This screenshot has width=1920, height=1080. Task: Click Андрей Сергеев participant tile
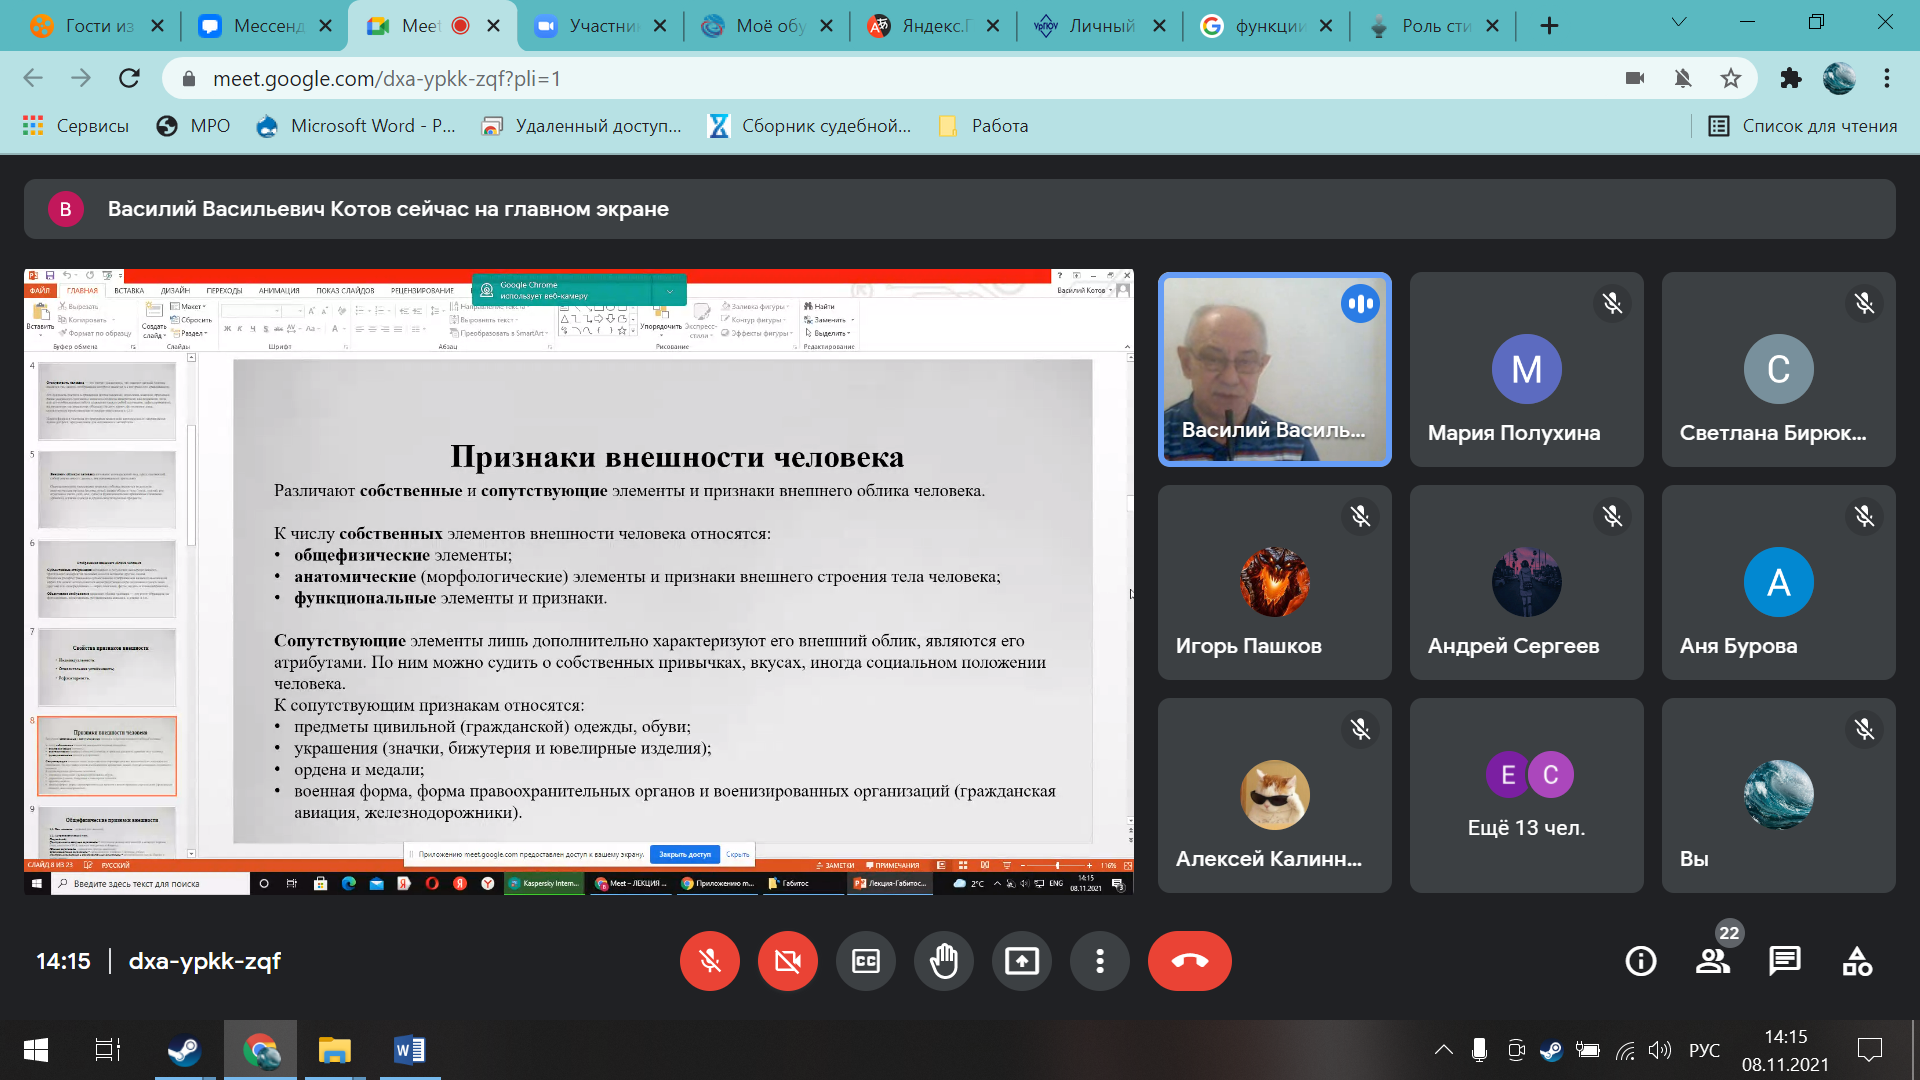pyautogui.click(x=1527, y=582)
